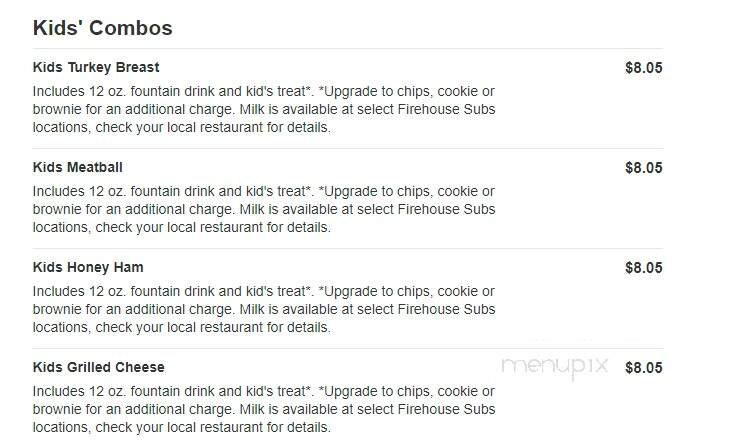Open the Kids Turkey Breast item
Screen dimensions: 734x448
[96, 68]
